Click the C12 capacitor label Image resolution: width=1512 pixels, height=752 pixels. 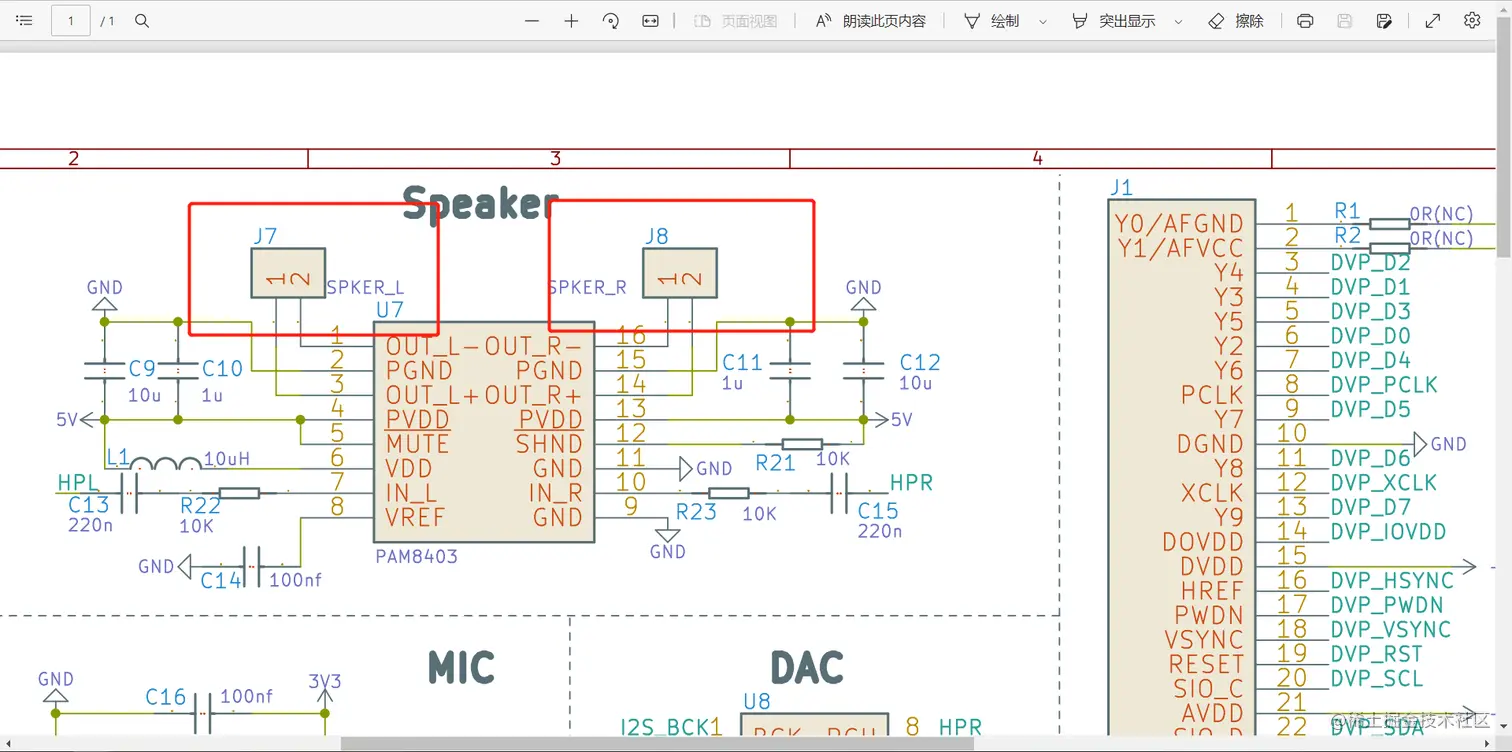(x=920, y=362)
